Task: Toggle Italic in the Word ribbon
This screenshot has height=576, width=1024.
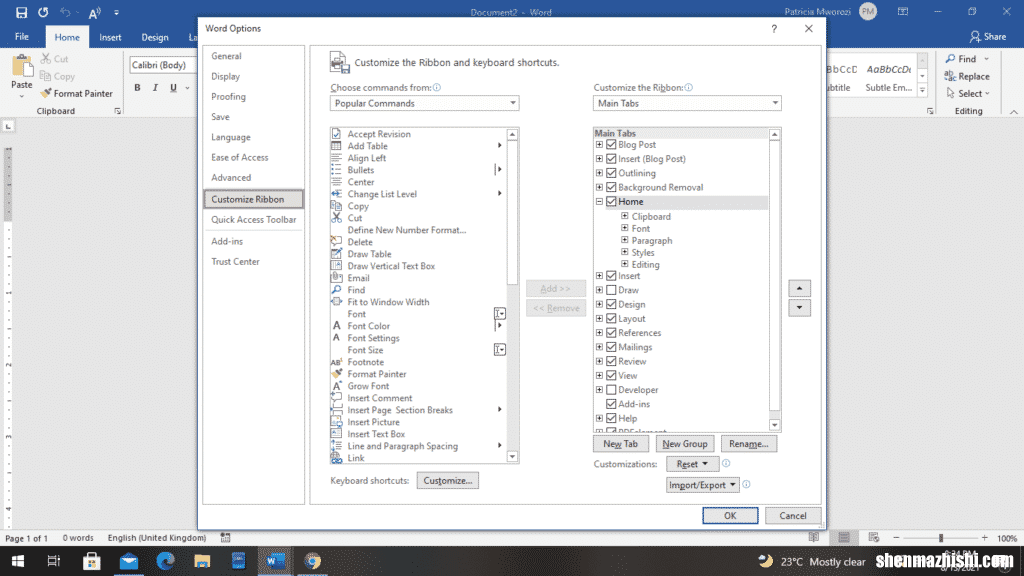Action: [155, 88]
